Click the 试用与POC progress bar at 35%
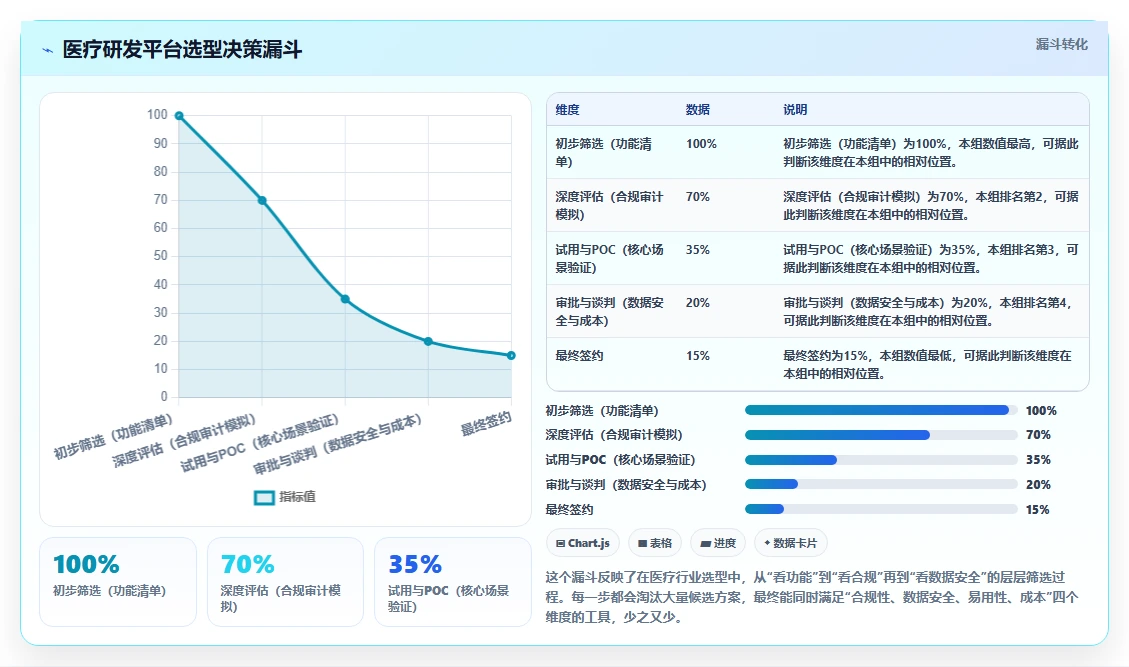Image resolution: width=1129 pixels, height=667 pixels. click(x=881, y=460)
